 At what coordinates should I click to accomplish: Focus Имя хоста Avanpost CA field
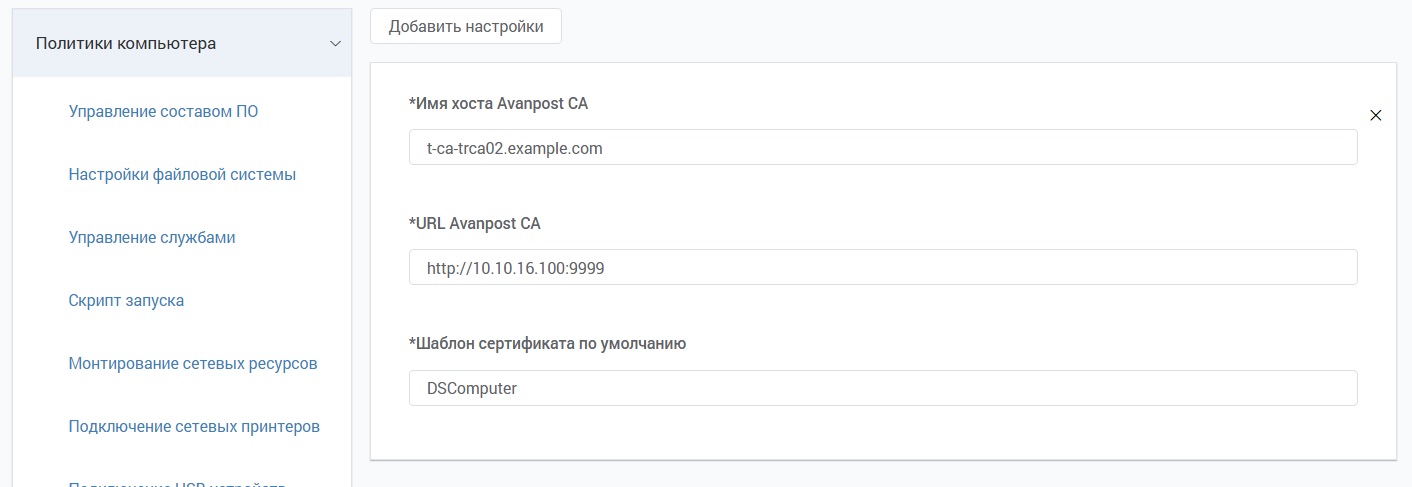883,148
